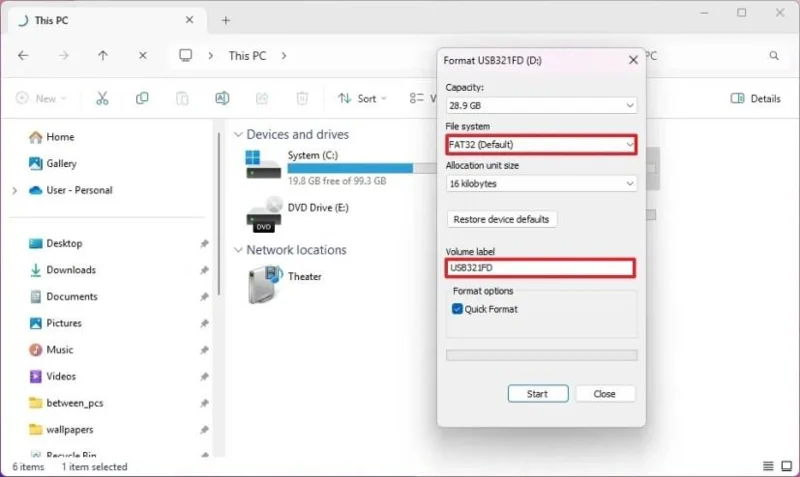Stop loading with the X beside Up arrow
The width and height of the screenshot is (800, 477).
143,56
